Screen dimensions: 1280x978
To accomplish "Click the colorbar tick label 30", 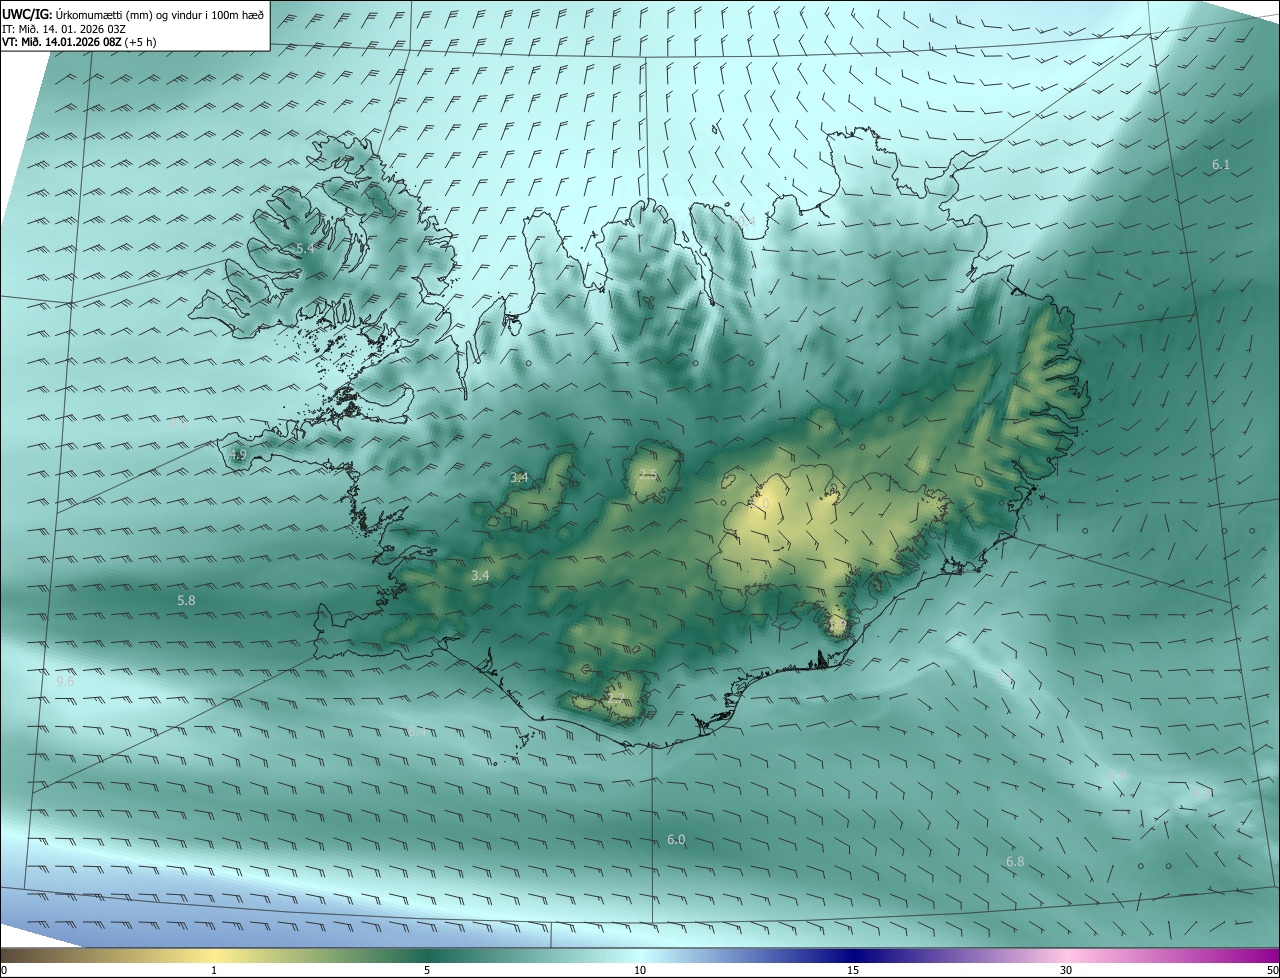I will (x=1066, y=970).
